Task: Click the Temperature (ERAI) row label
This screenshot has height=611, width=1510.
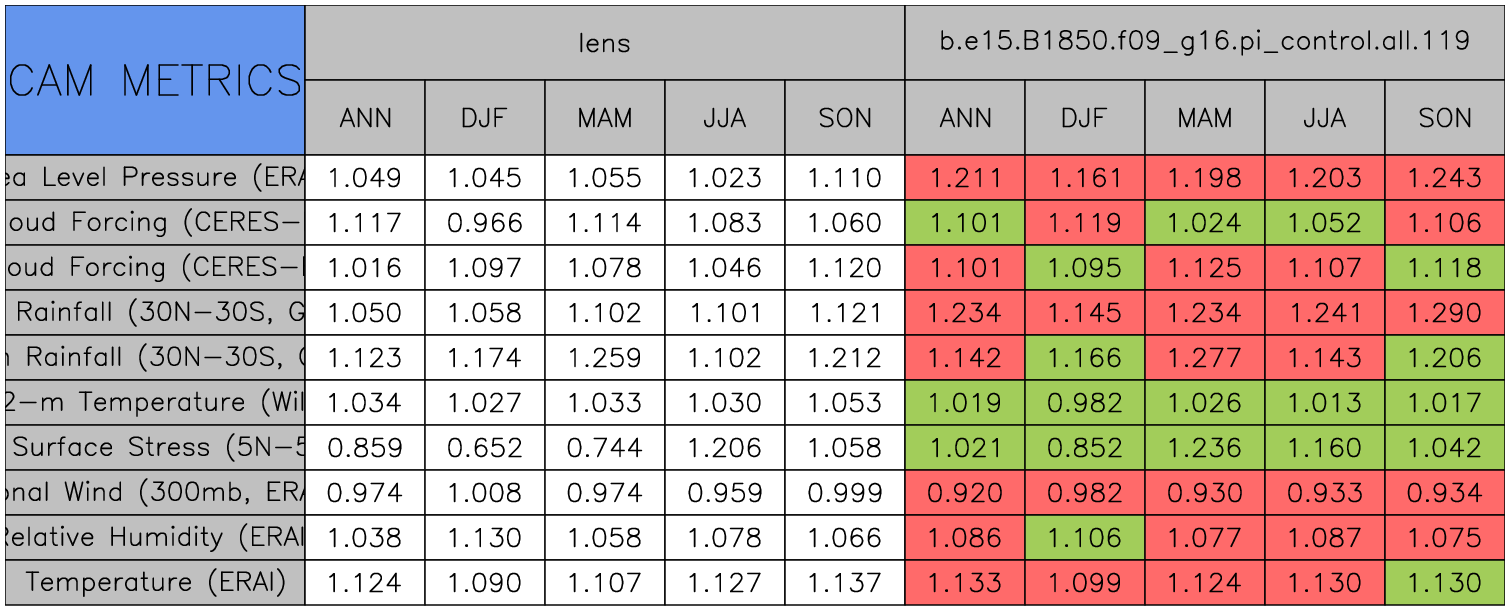Action: (x=155, y=583)
